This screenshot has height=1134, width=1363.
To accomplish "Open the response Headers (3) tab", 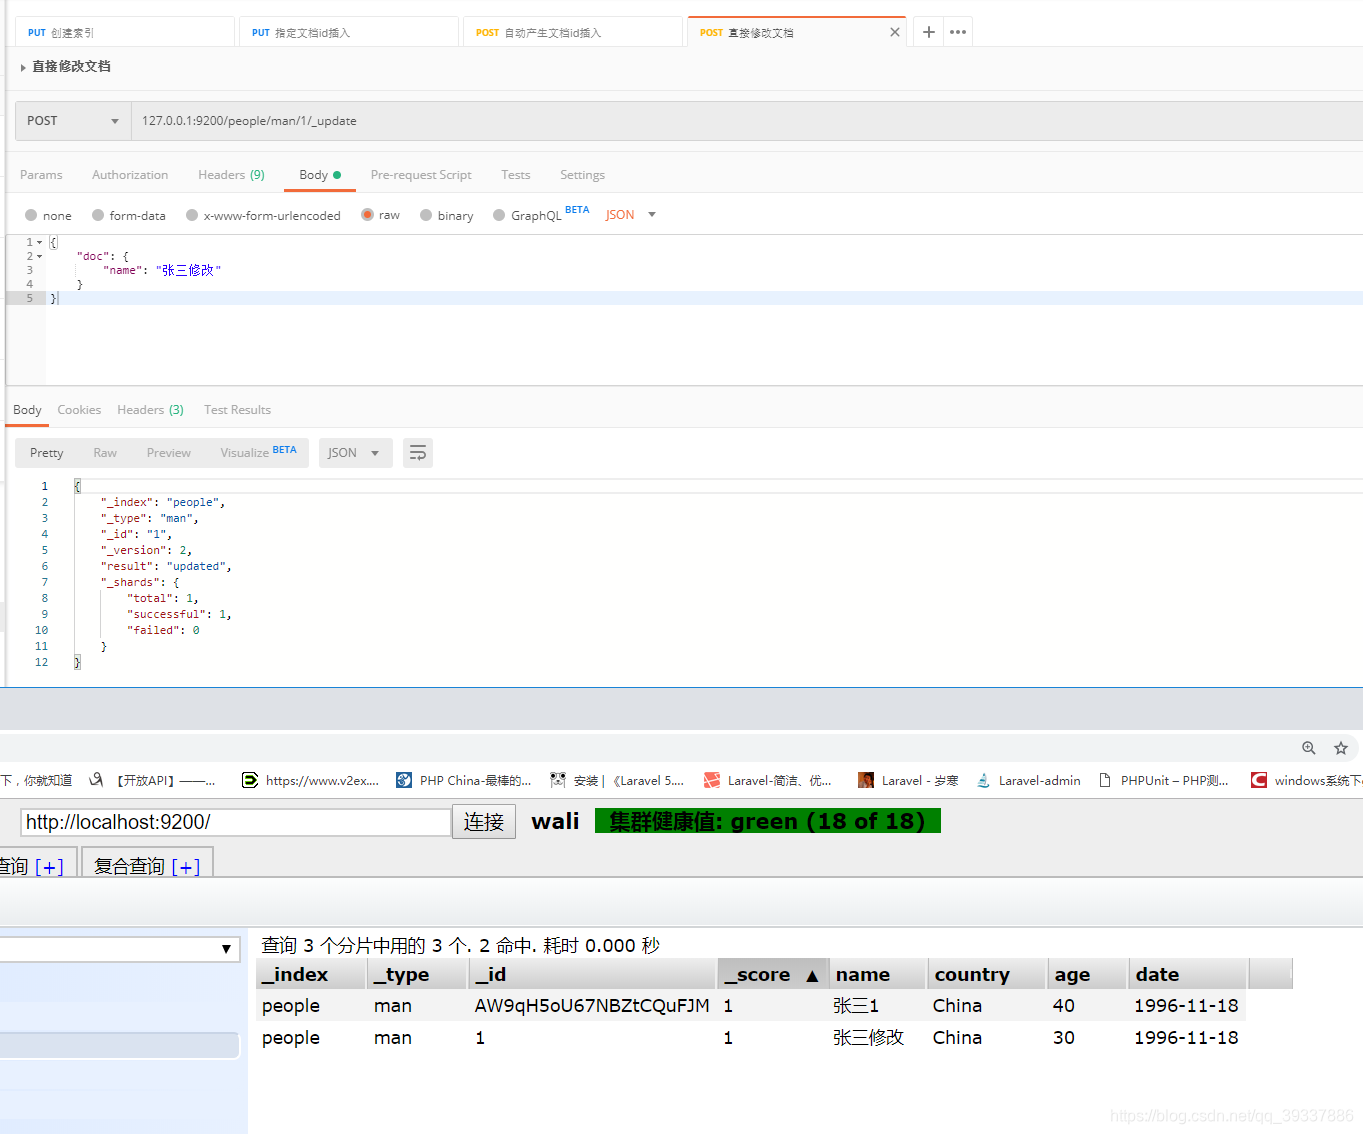I will click(150, 410).
